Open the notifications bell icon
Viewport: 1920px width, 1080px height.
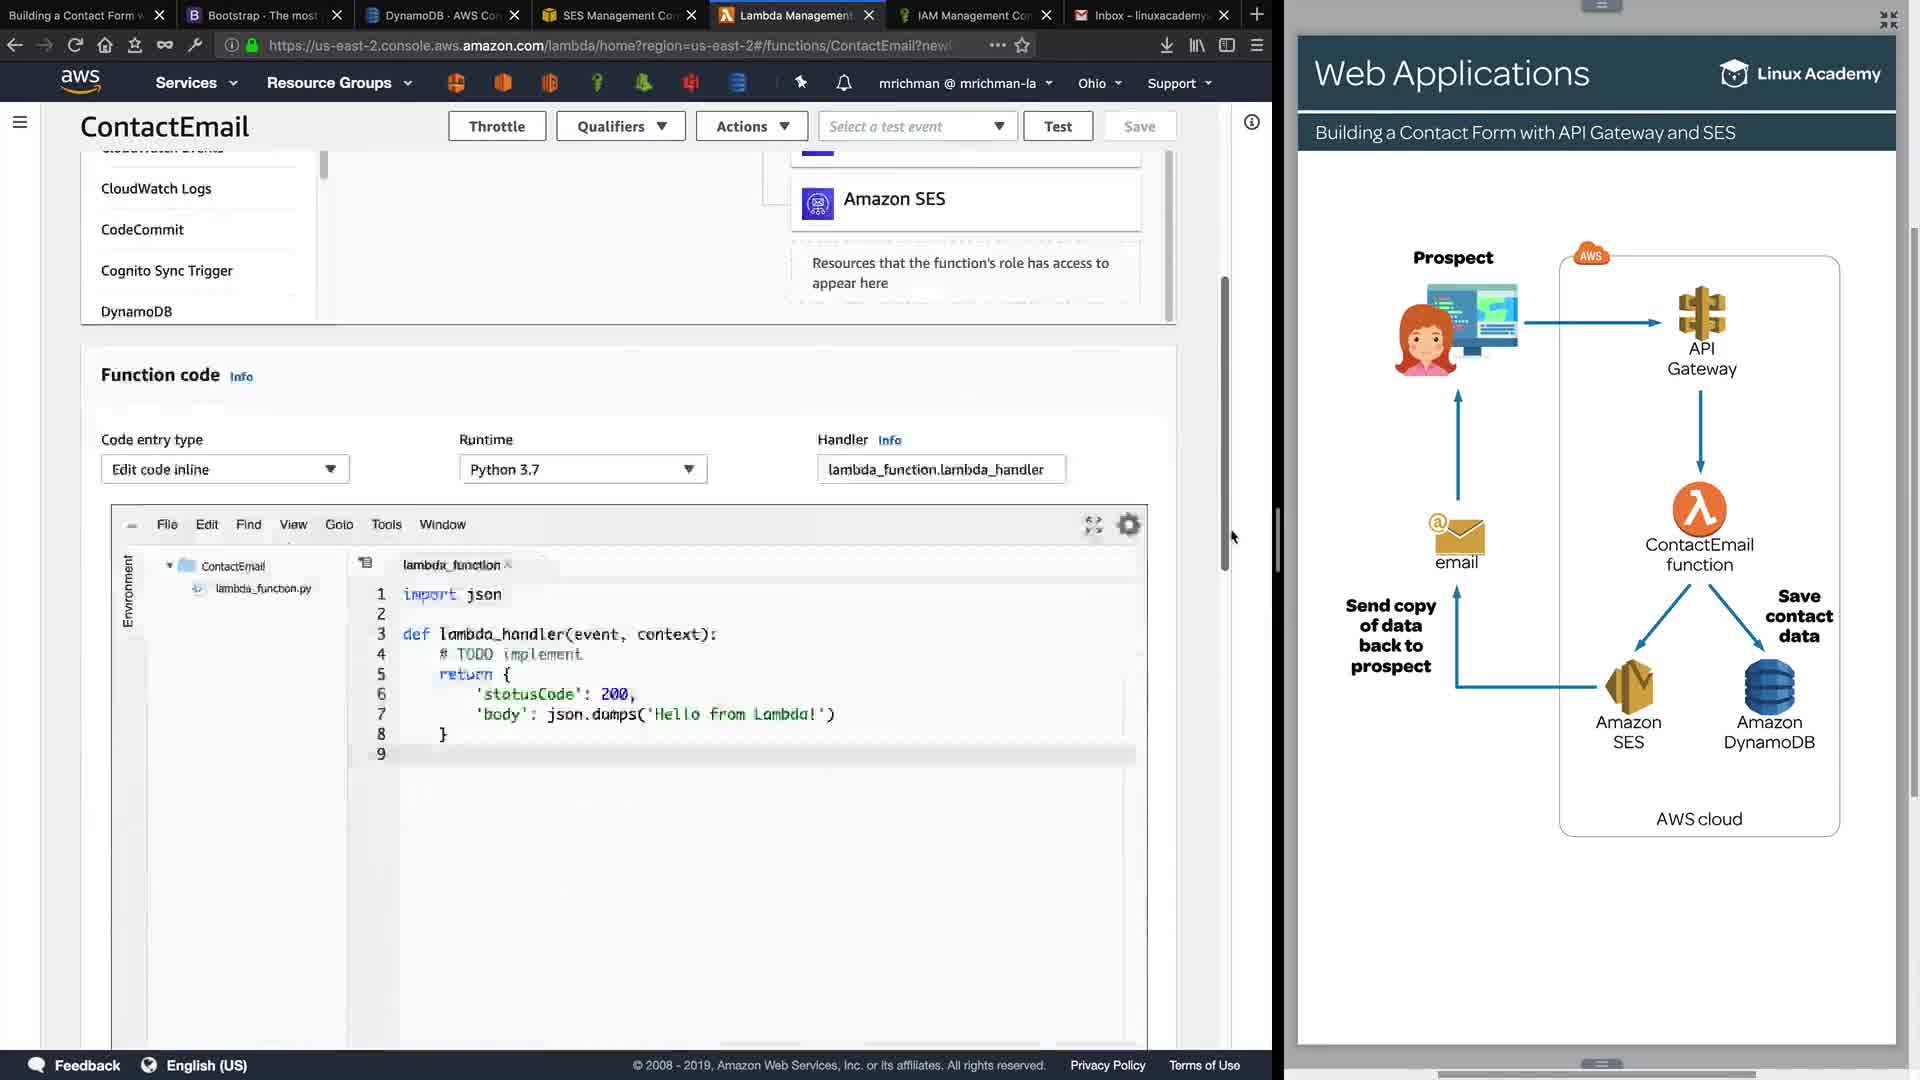[844, 83]
